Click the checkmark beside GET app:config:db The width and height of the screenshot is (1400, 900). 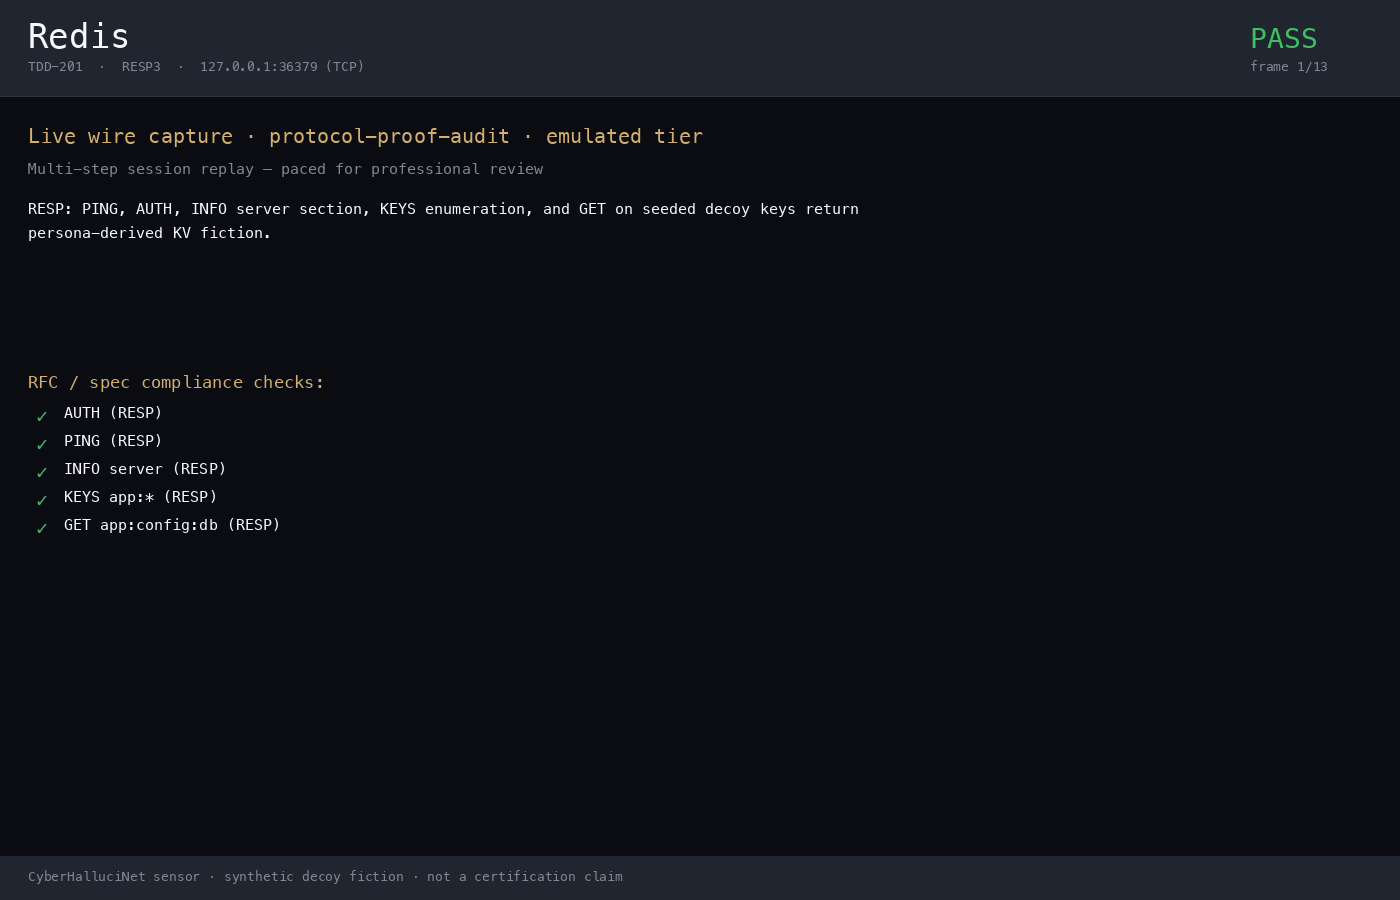[x=42, y=528]
